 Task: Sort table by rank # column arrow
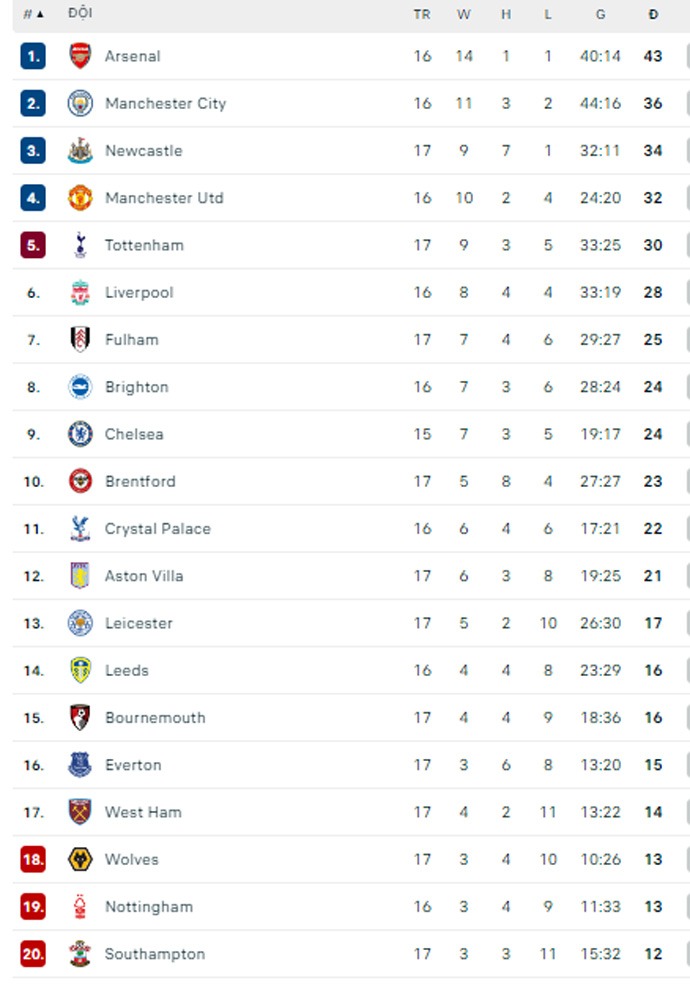(x=34, y=14)
